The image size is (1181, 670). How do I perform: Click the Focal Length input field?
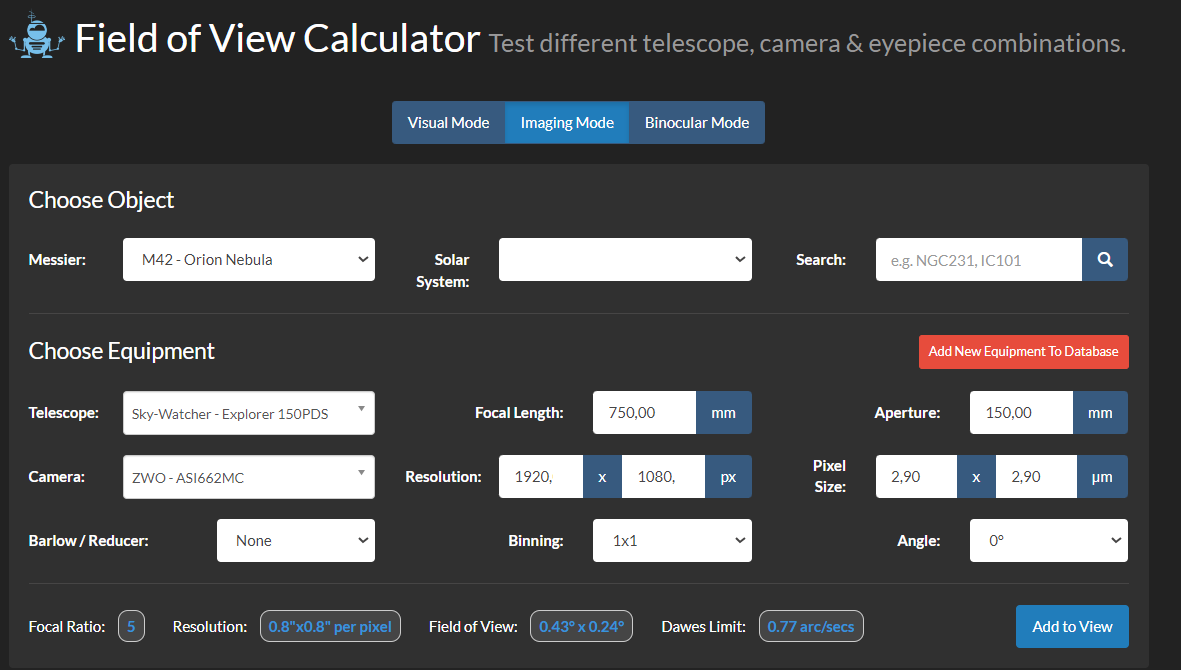coord(644,413)
